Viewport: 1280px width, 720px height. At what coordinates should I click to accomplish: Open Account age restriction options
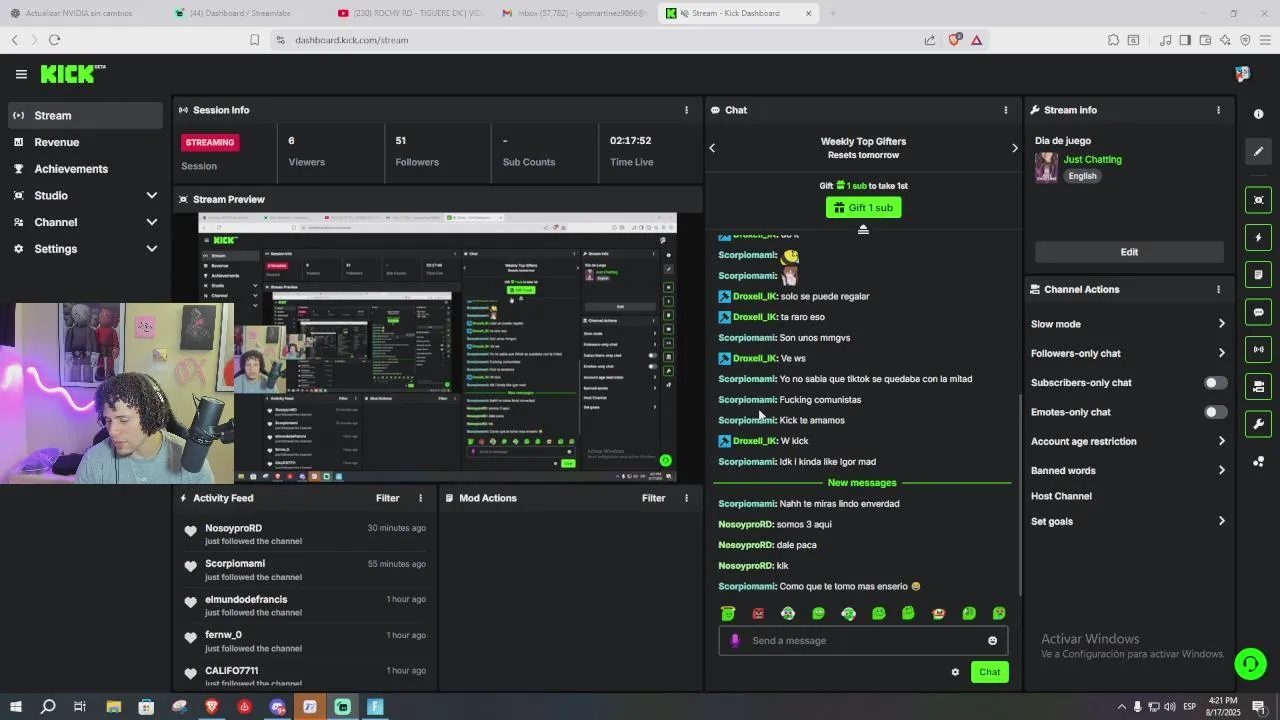point(1128,441)
